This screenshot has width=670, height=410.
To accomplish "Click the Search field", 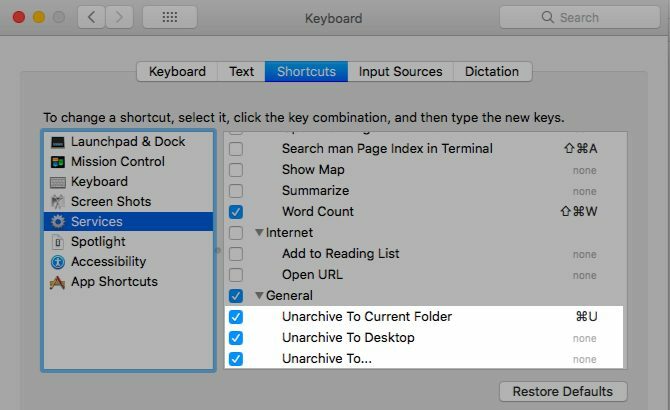I will pos(579,17).
